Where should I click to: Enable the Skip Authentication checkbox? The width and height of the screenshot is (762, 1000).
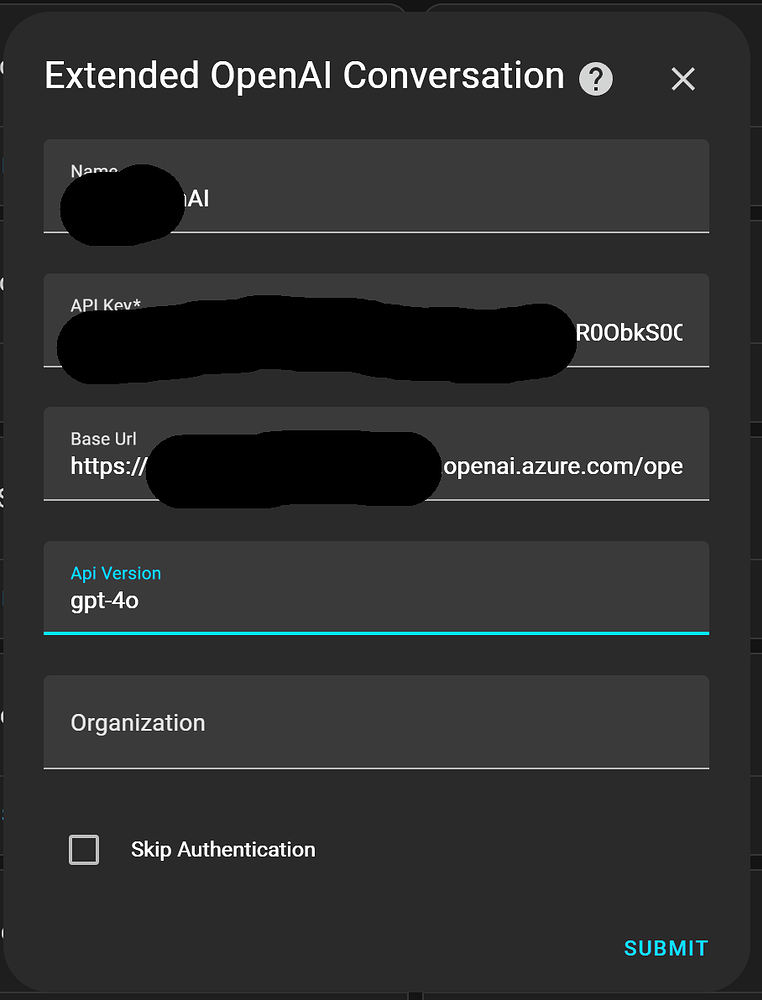click(x=84, y=849)
